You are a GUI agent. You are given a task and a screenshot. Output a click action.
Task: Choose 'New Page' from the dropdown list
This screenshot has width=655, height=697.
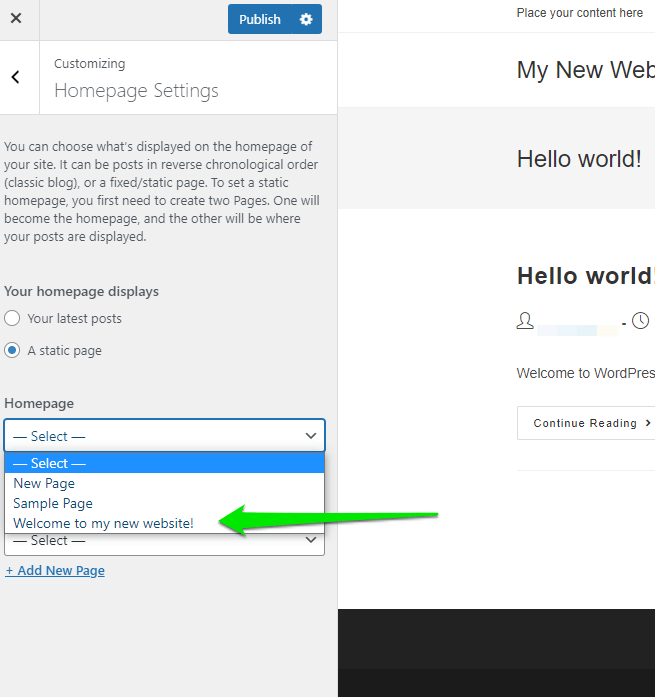tap(164, 483)
